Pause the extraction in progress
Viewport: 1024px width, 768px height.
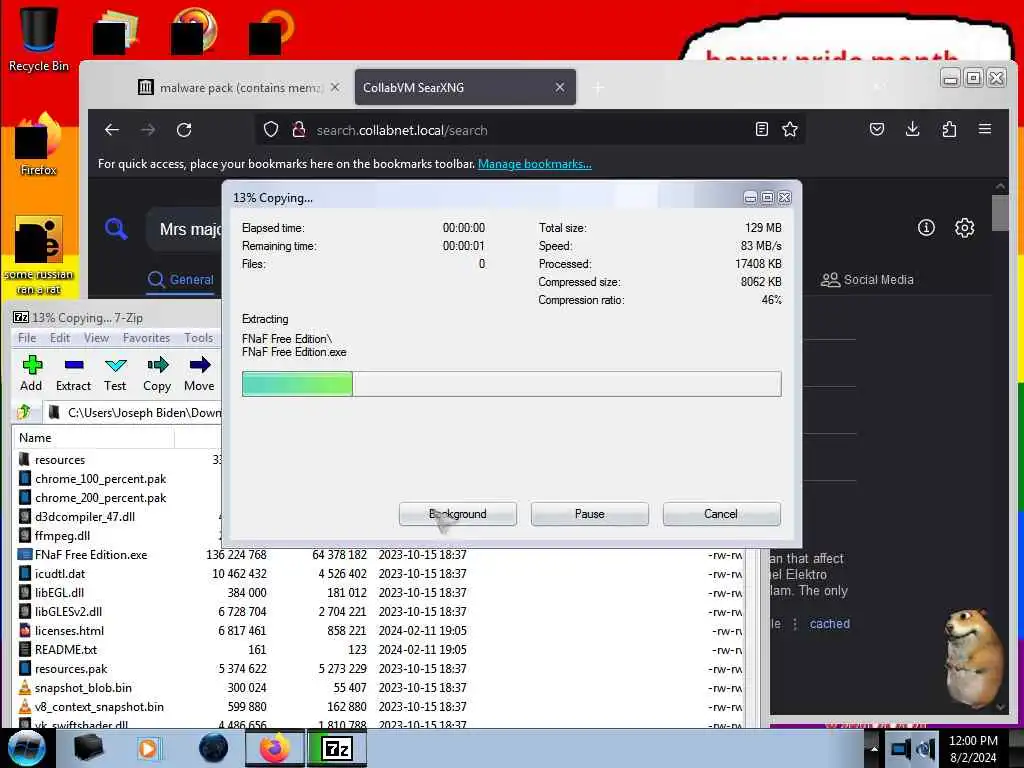pyautogui.click(x=590, y=514)
